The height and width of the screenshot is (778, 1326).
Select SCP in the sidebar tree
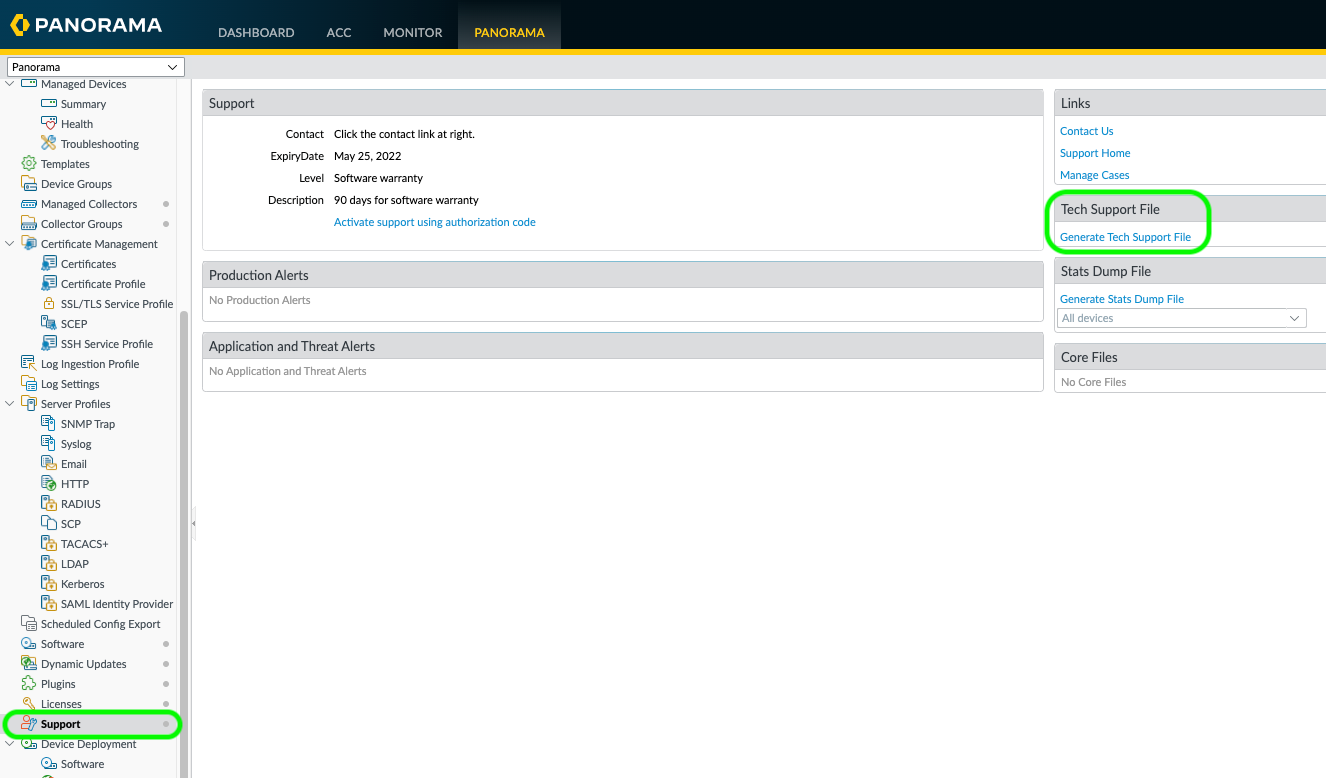click(x=71, y=524)
